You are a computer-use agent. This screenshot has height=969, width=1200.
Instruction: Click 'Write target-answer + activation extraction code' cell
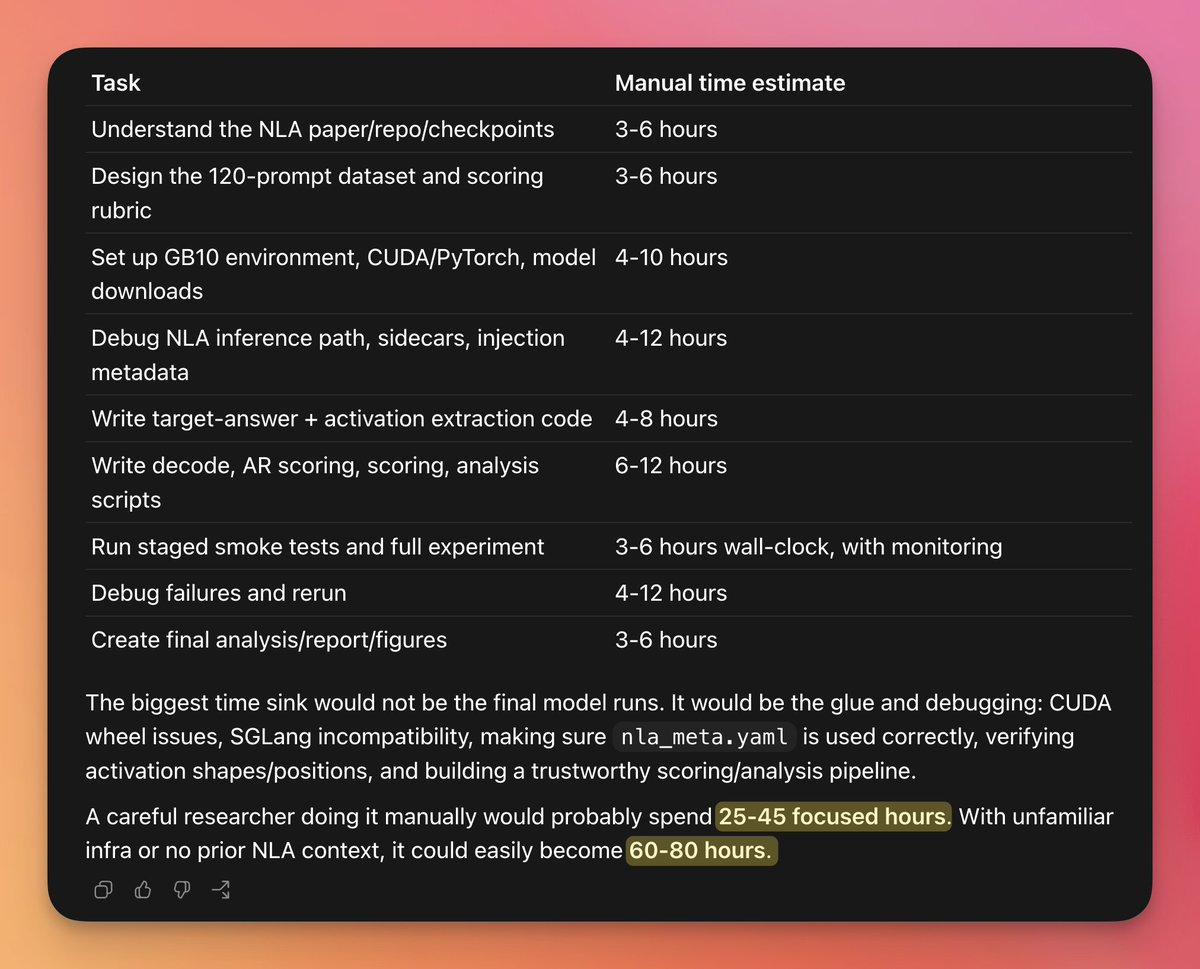pos(341,418)
